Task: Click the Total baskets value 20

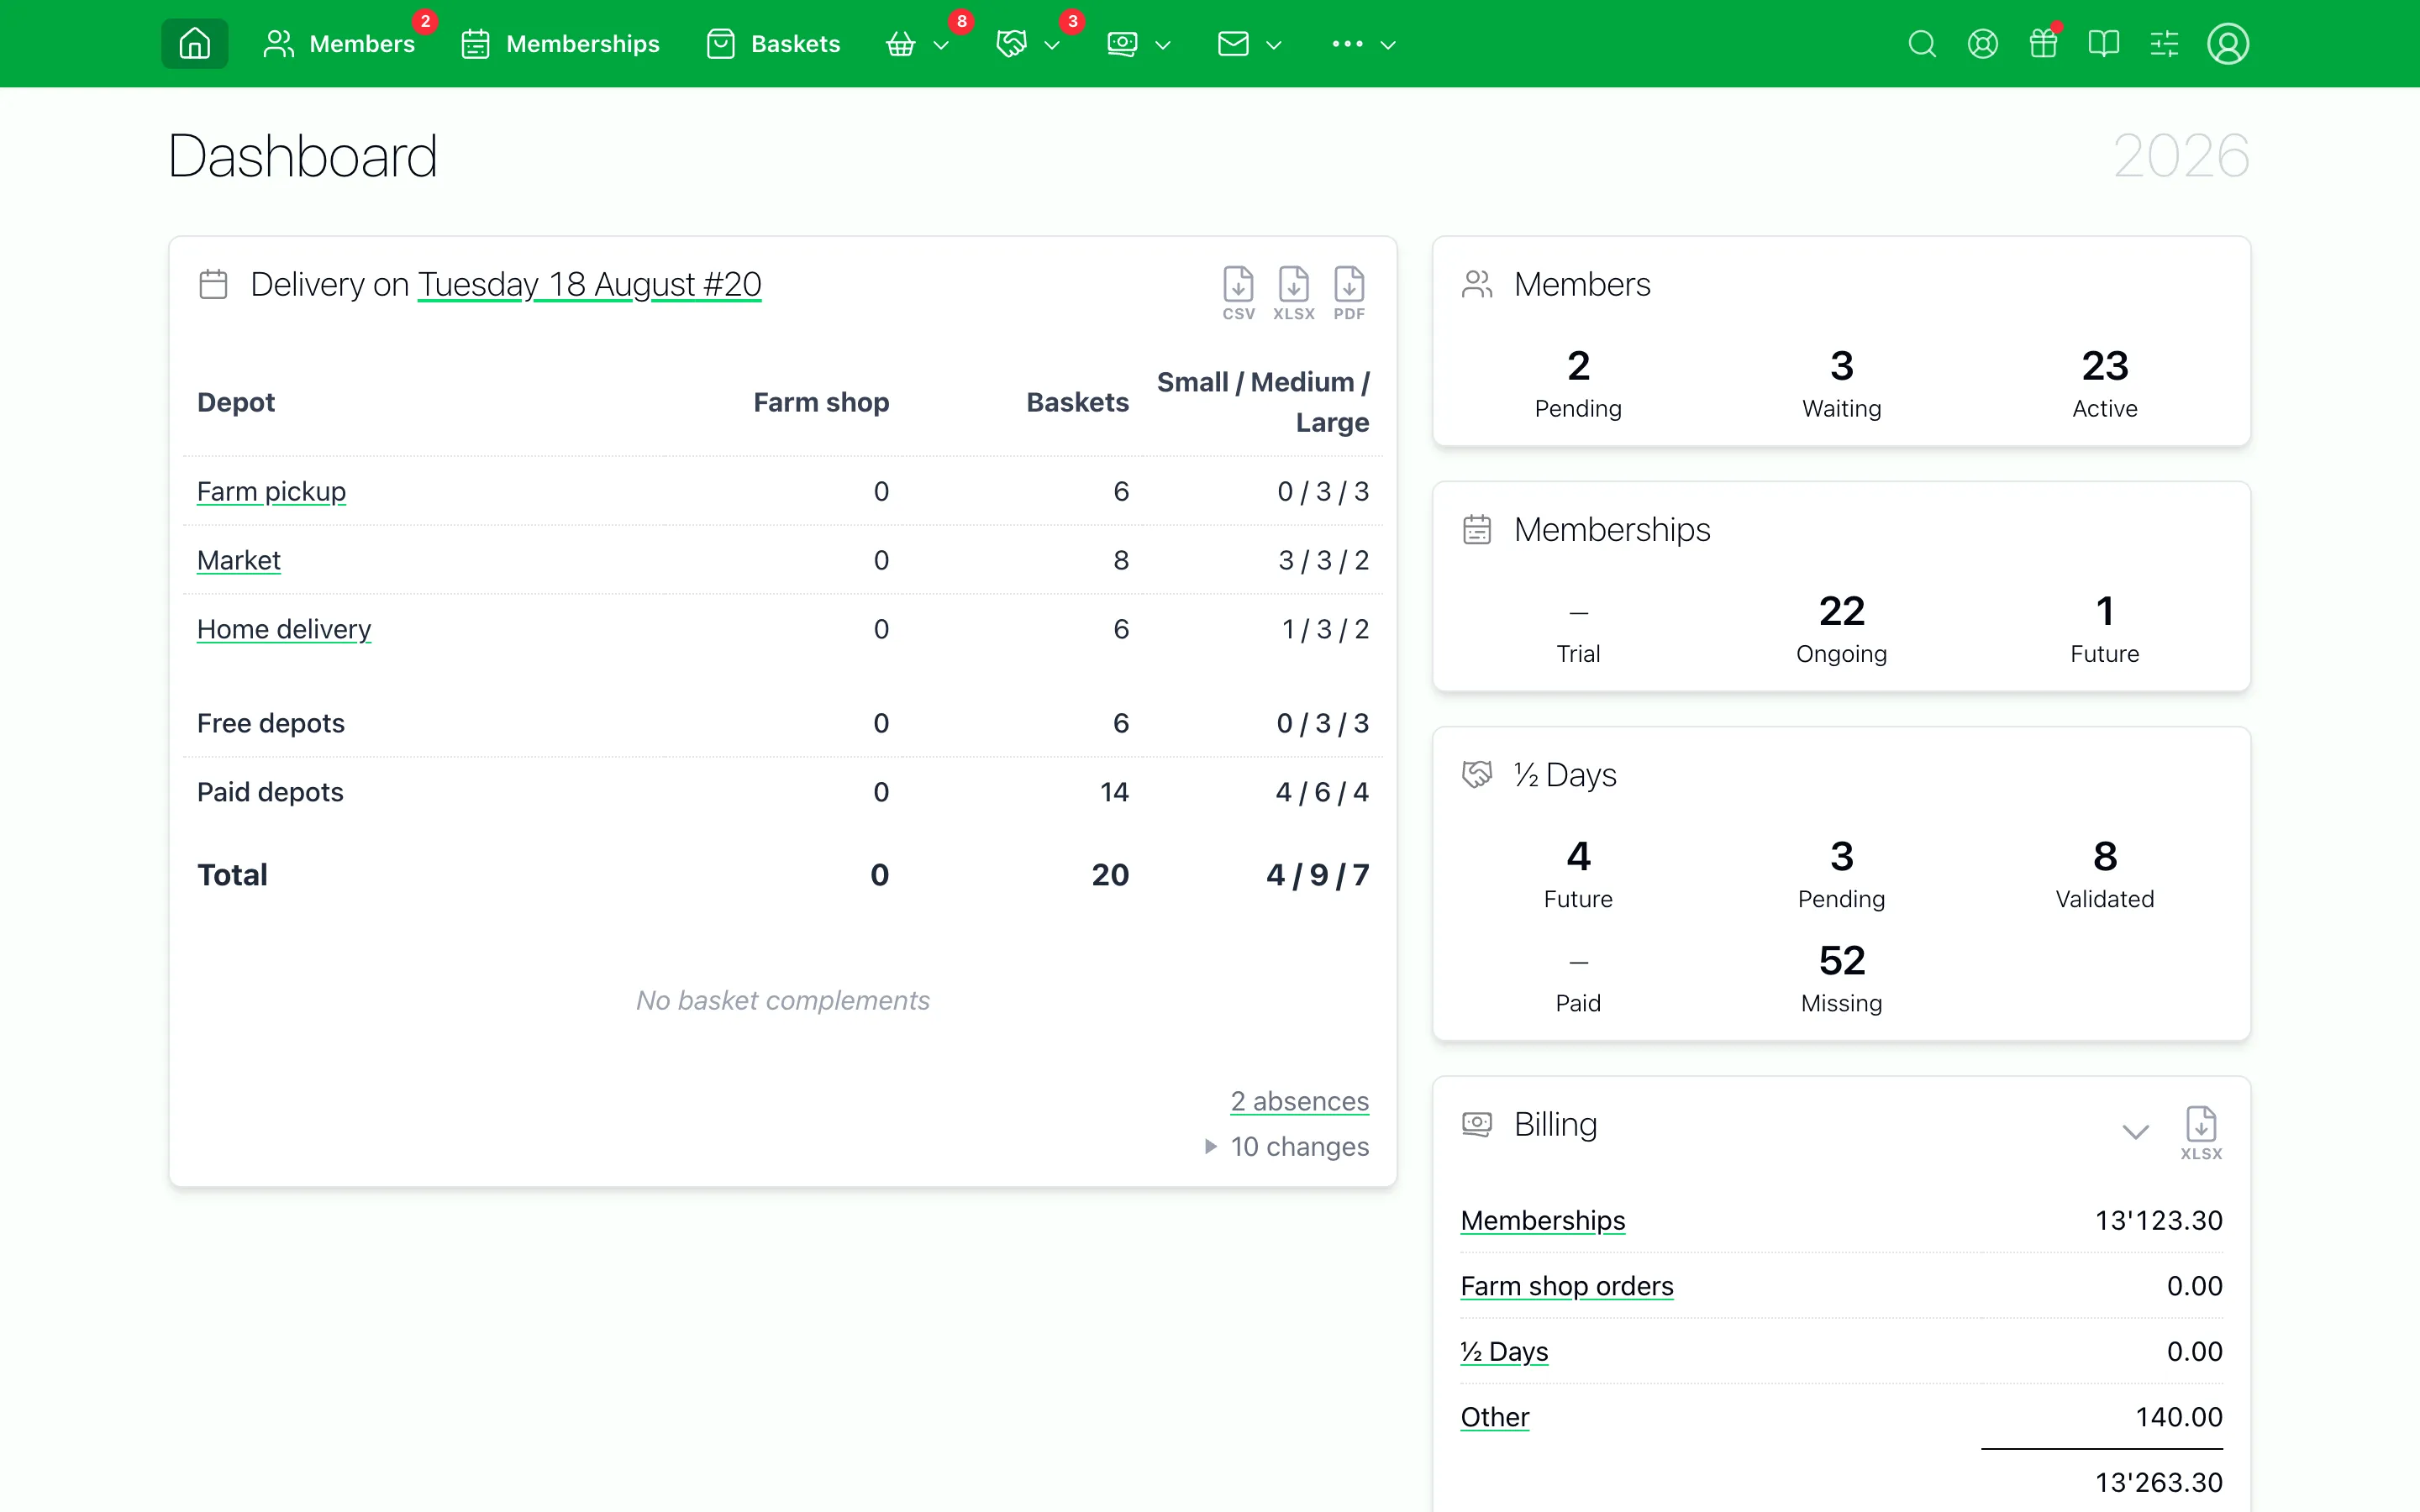Action: [x=1110, y=875]
